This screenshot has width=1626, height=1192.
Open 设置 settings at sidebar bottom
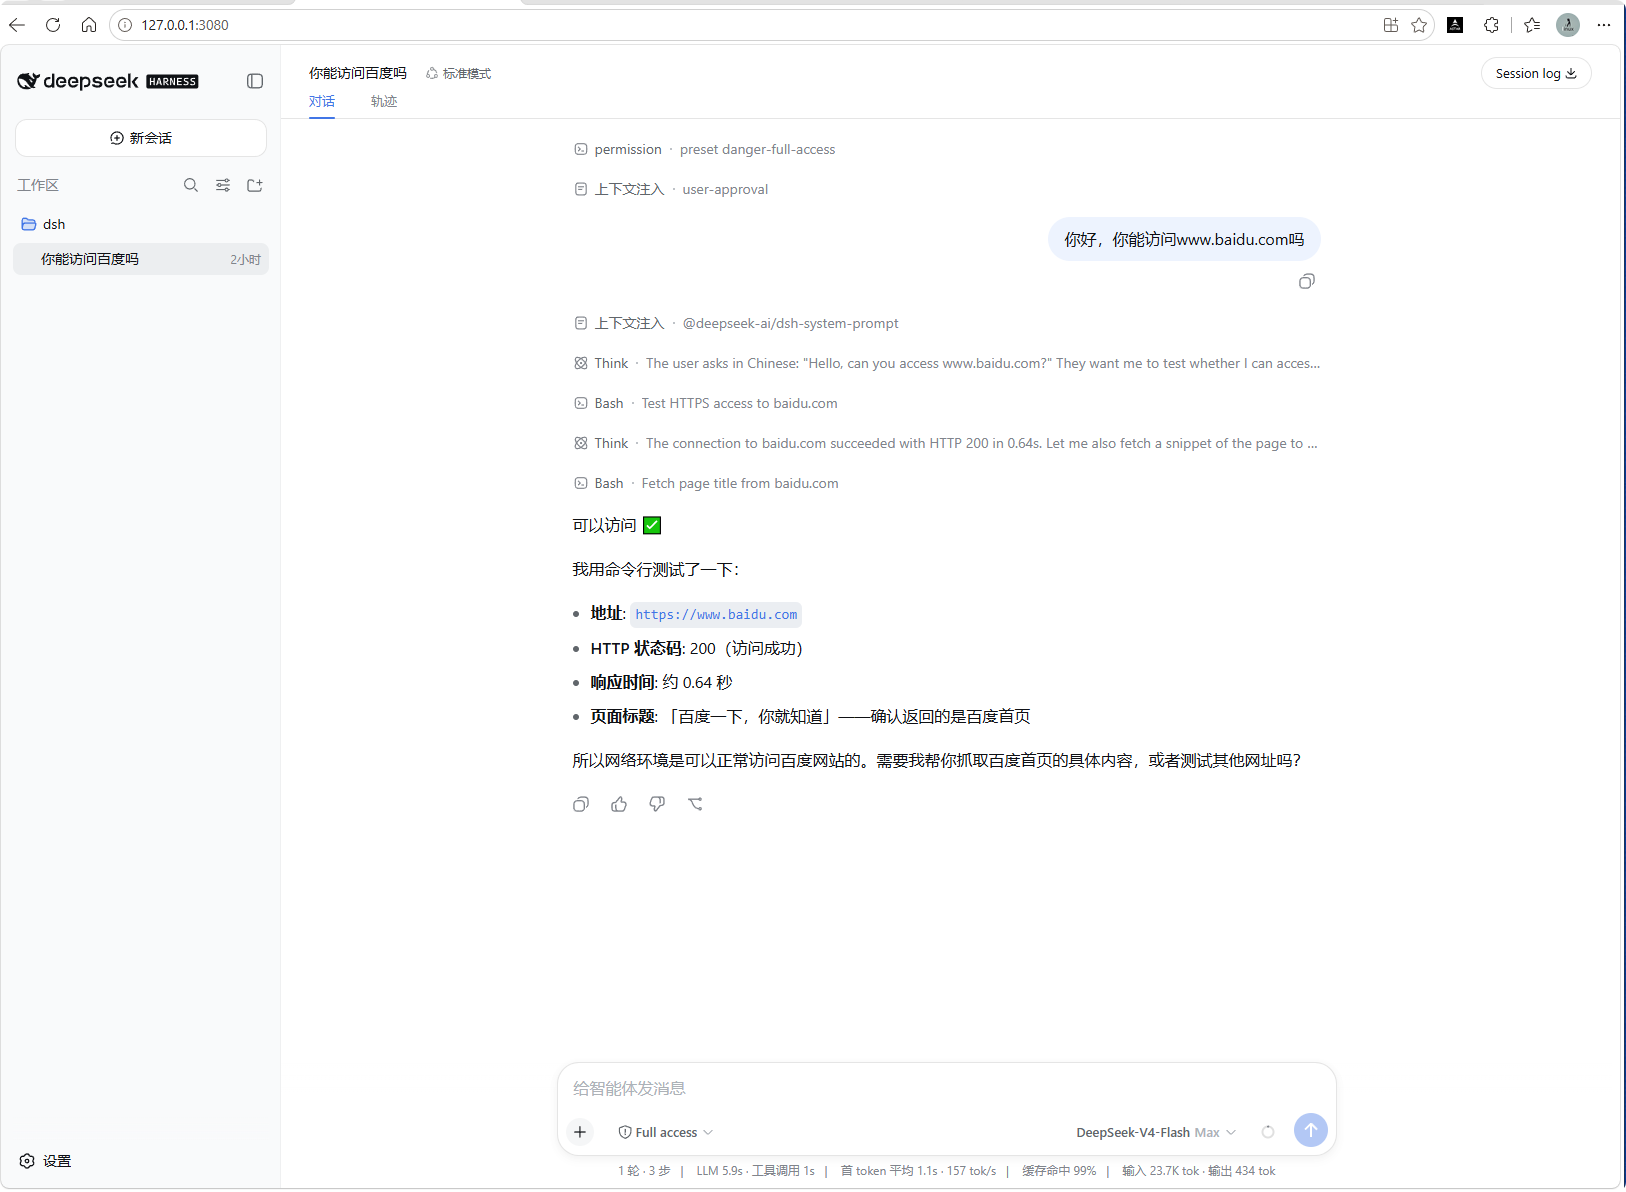tap(46, 1161)
